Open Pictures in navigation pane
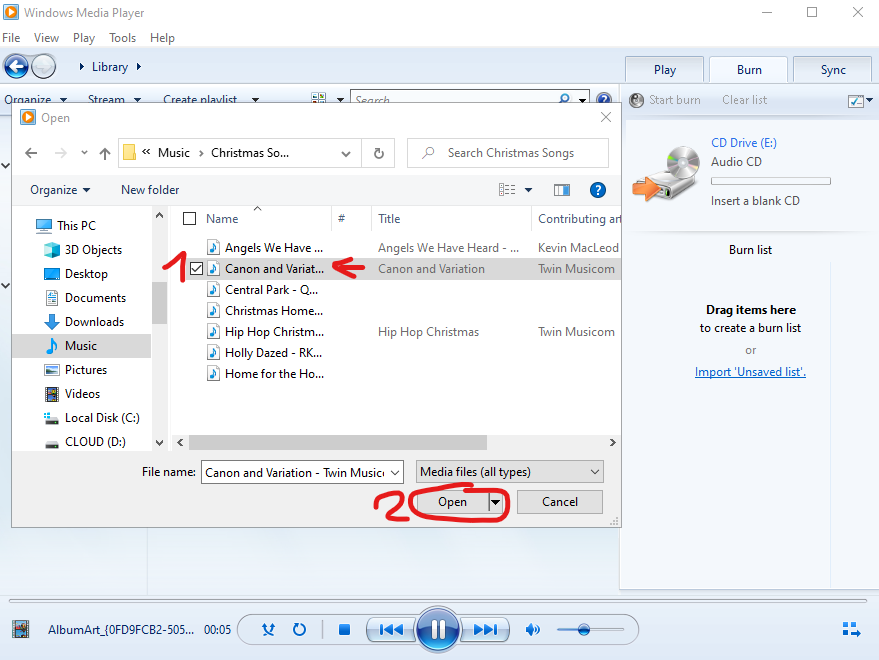The image size is (879, 660). [86, 370]
